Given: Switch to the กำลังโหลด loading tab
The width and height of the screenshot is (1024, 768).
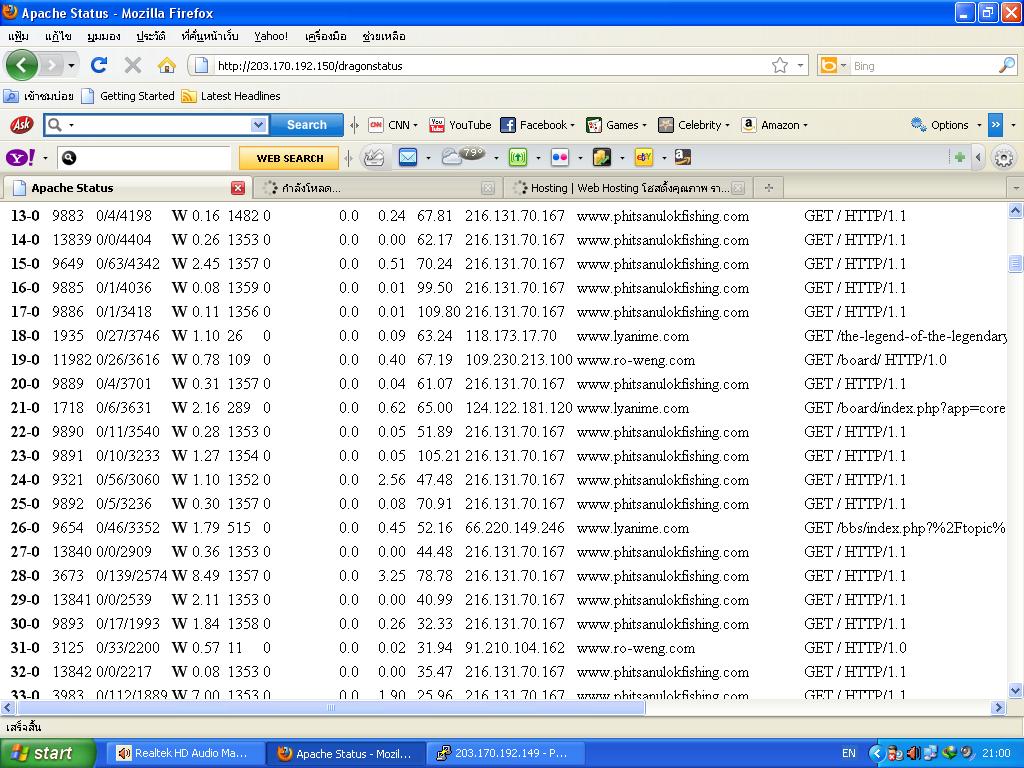Looking at the screenshot, I should tap(377, 188).
